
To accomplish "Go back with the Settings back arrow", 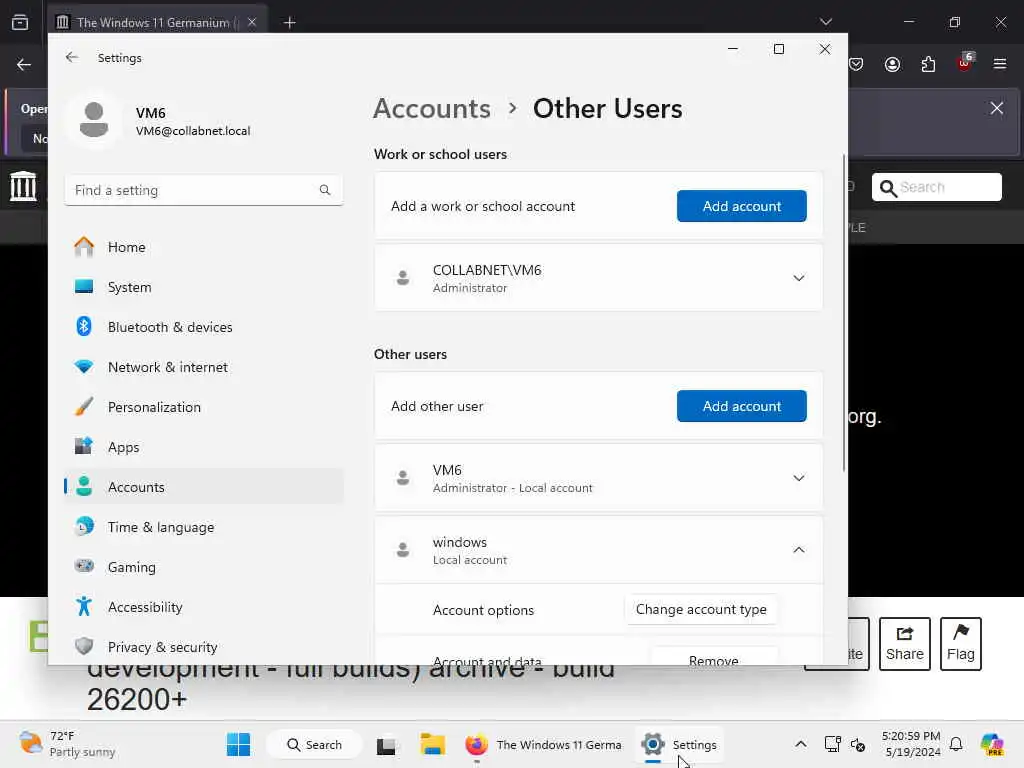I will pyautogui.click(x=72, y=57).
